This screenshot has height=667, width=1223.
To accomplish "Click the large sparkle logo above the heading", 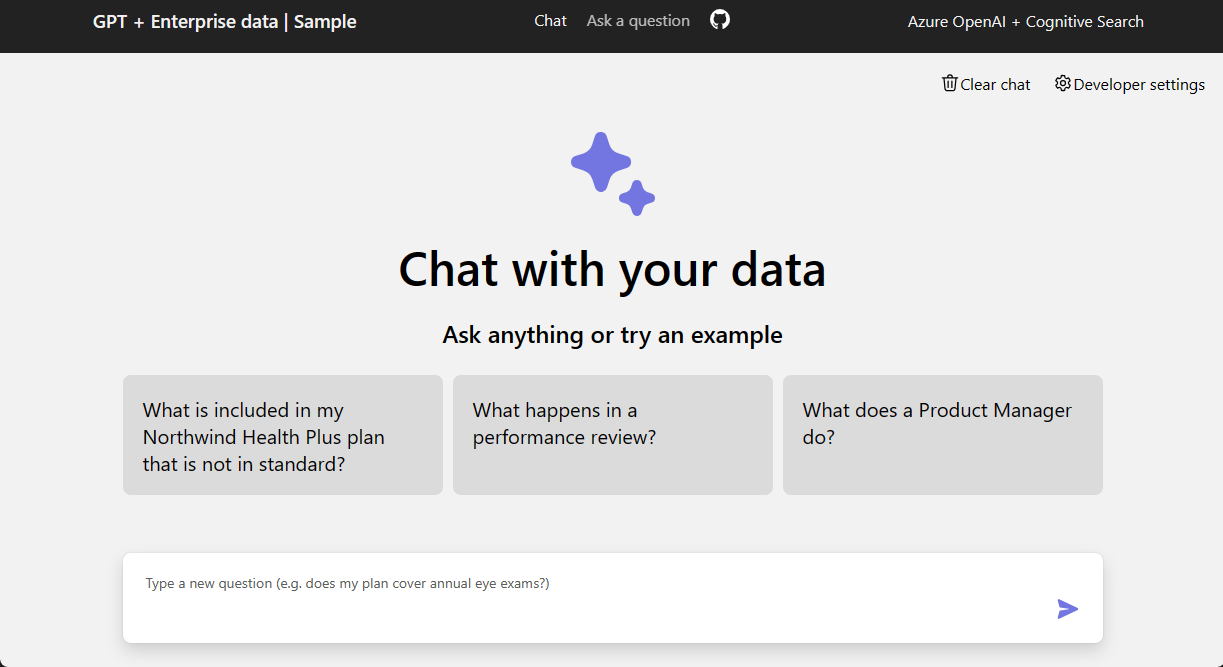I will coord(601,160).
